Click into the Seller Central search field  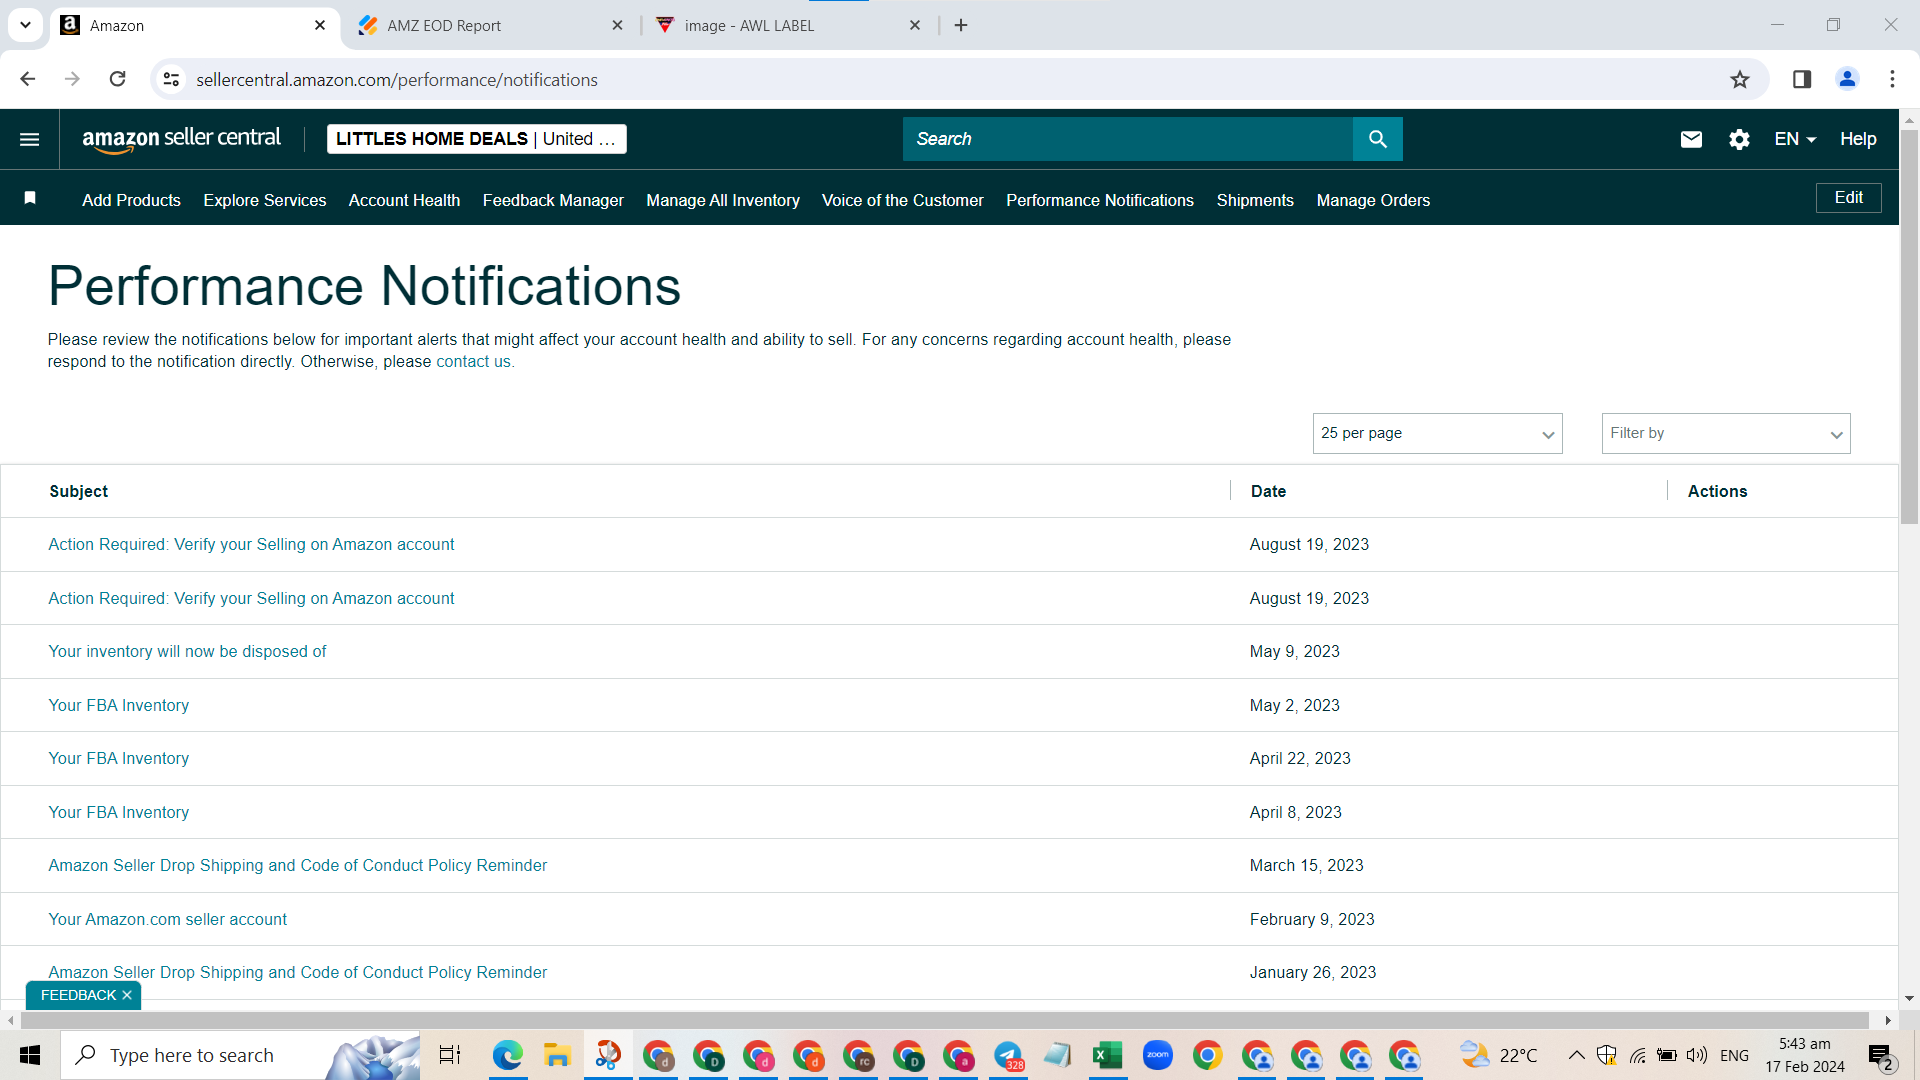[1127, 139]
